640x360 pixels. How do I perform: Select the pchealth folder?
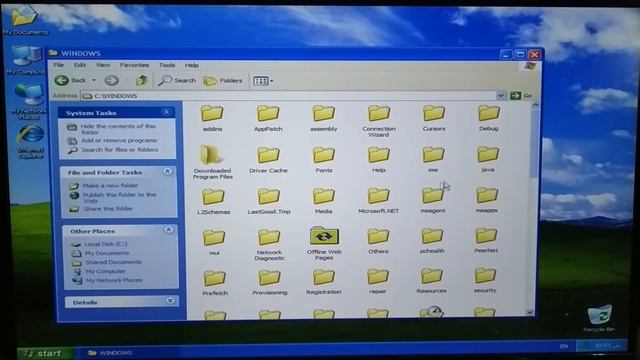pos(432,241)
